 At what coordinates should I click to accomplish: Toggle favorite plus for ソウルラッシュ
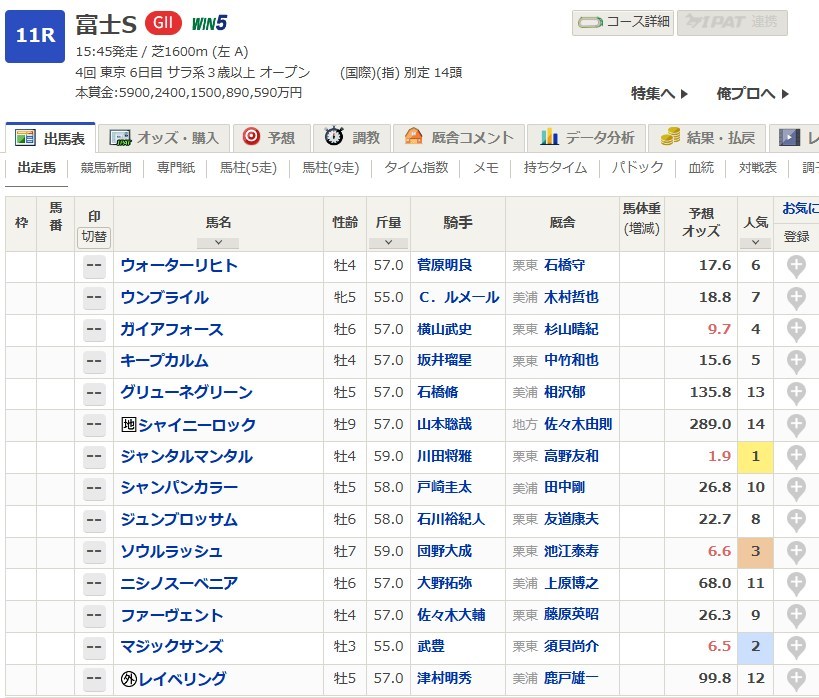point(796,551)
